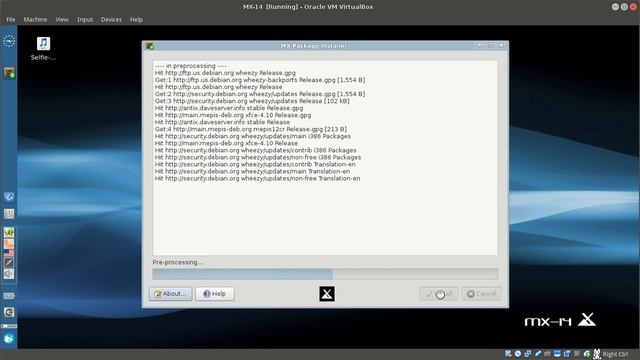
Task: Open the Xfce start menu mouse icon
Action: [9, 338]
